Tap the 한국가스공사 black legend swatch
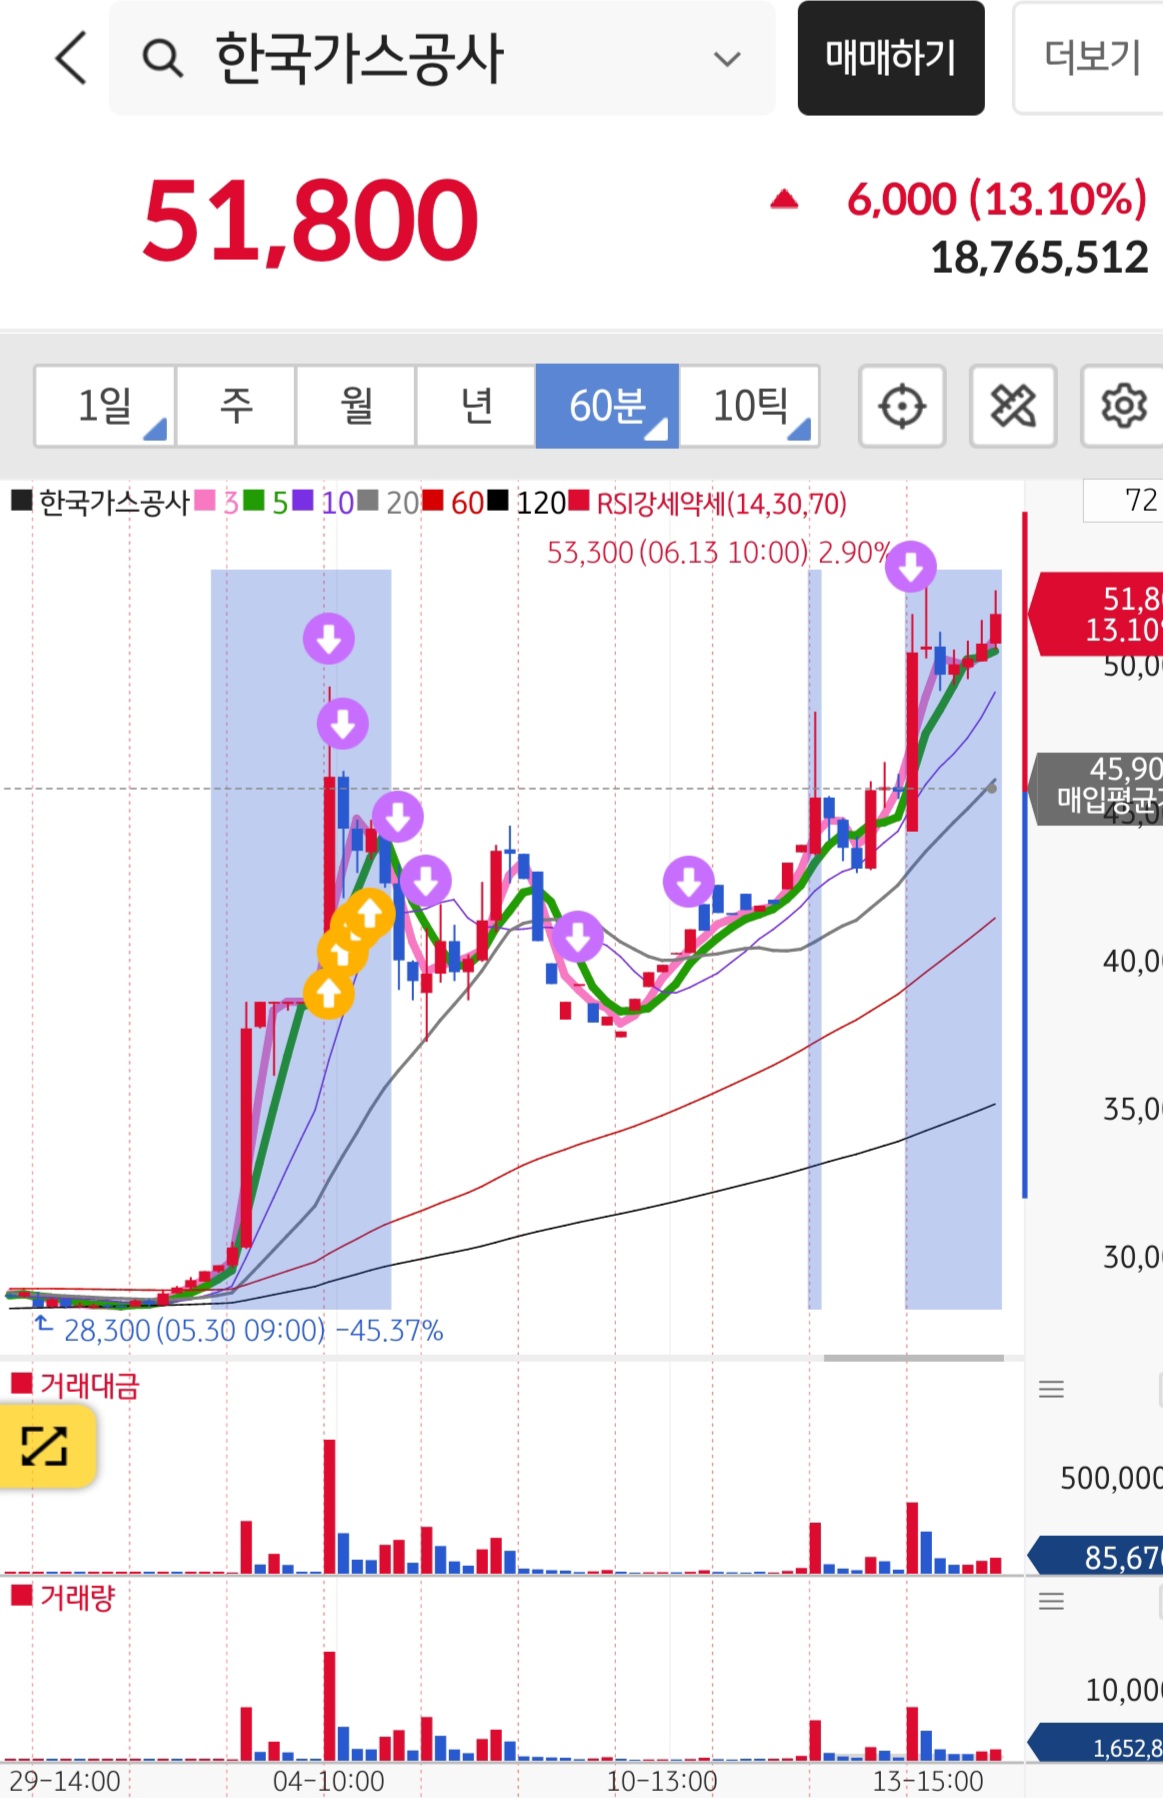1163x1798 pixels. tap(22, 501)
